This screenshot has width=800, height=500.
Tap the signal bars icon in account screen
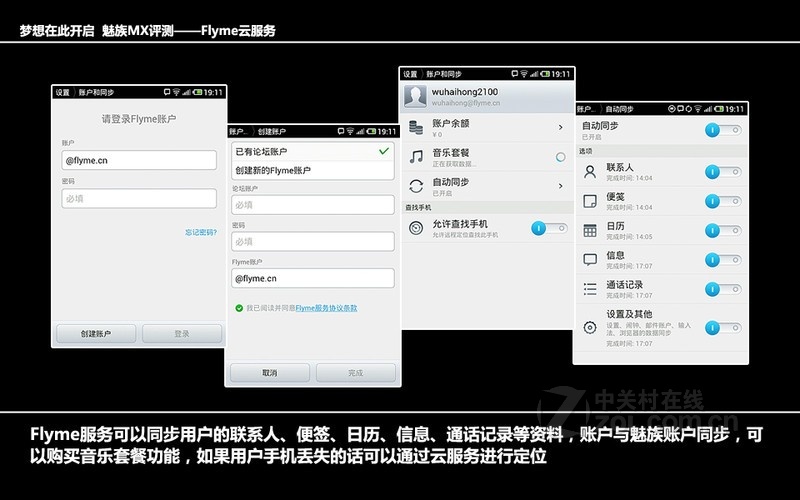click(x=534, y=74)
